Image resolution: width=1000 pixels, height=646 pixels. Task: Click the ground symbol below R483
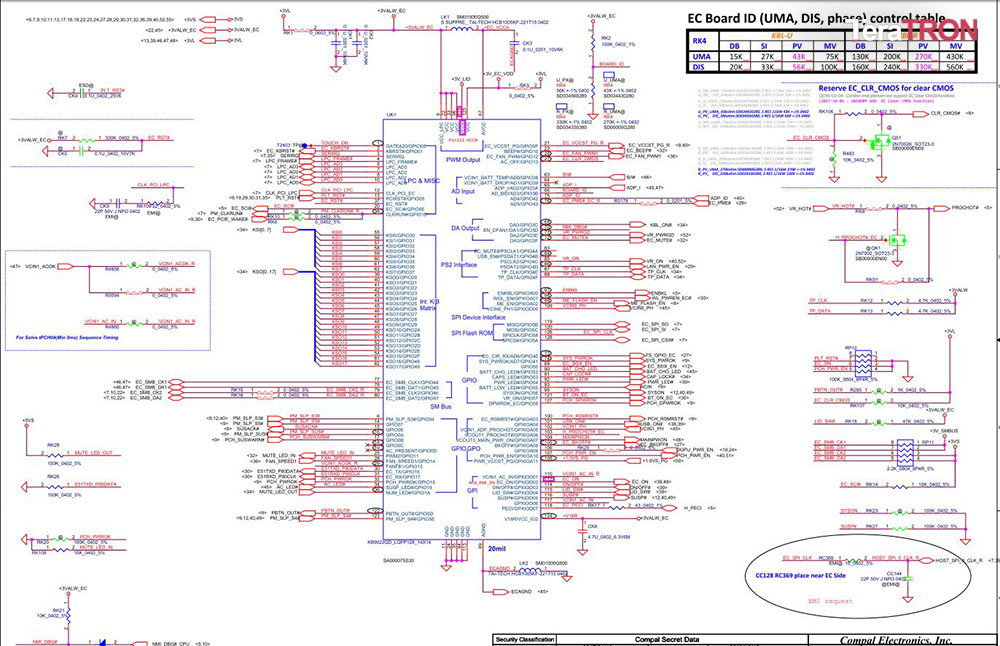pyautogui.click(x=834, y=179)
